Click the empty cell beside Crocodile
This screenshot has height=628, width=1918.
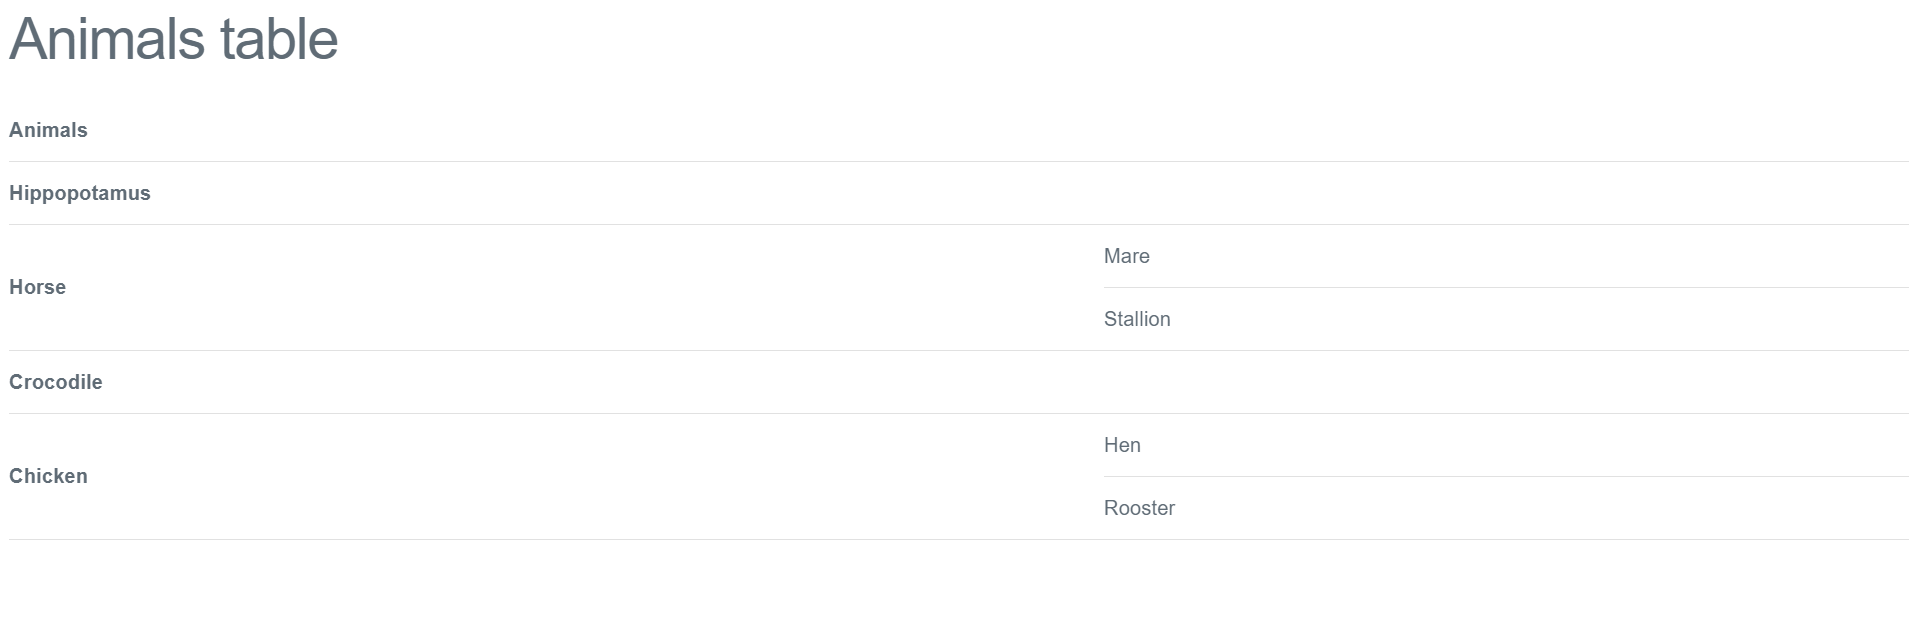click(1506, 382)
